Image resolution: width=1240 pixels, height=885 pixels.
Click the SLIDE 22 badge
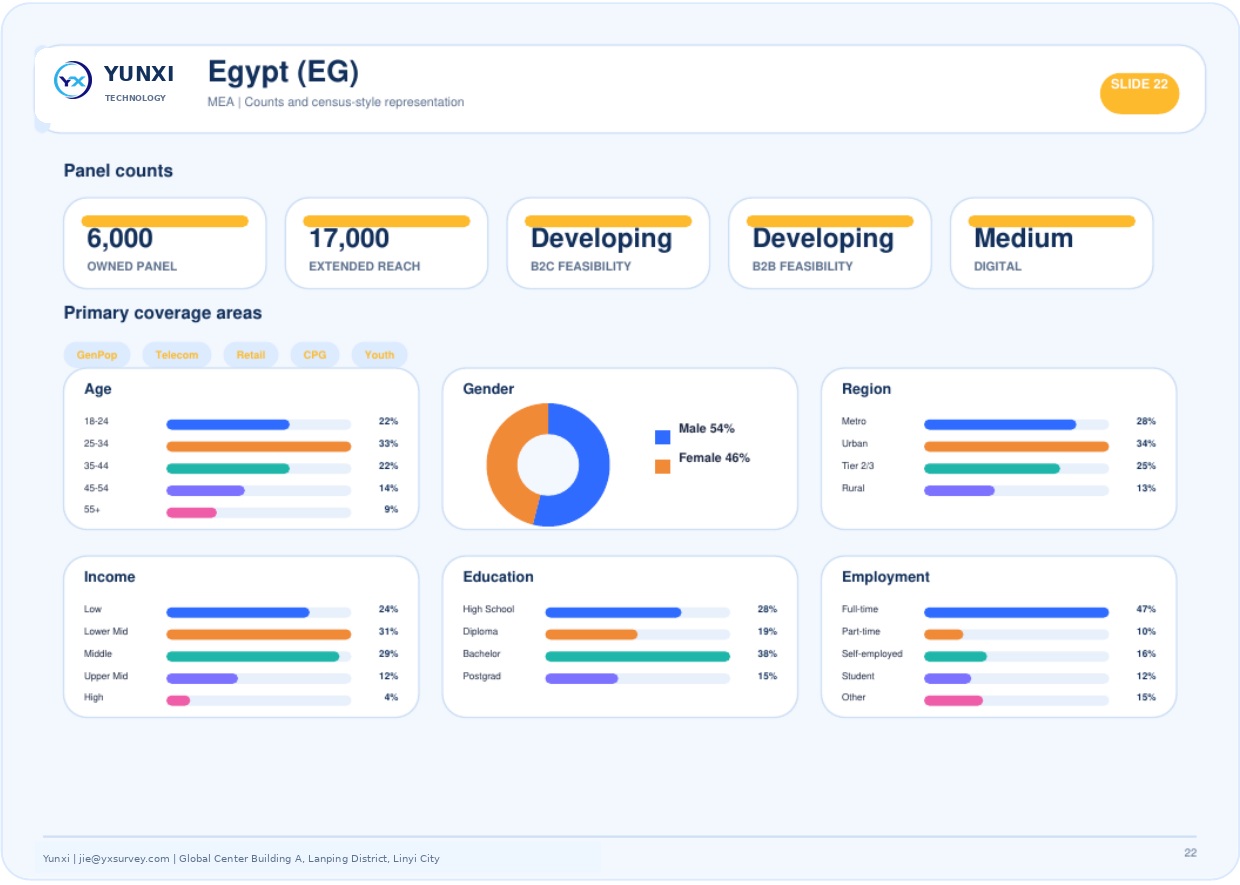1139,92
